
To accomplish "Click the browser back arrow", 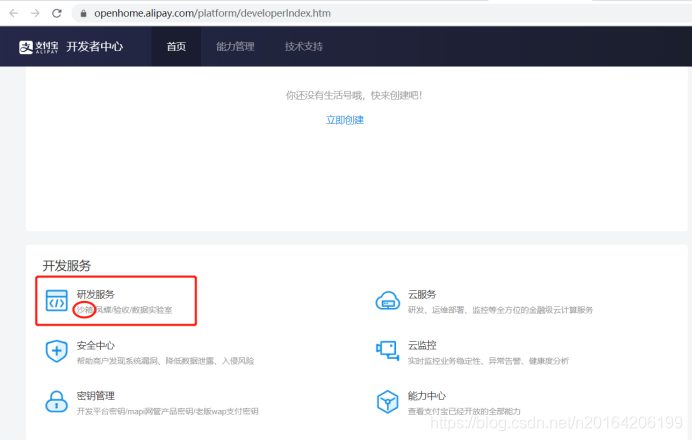I will click(14, 13).
